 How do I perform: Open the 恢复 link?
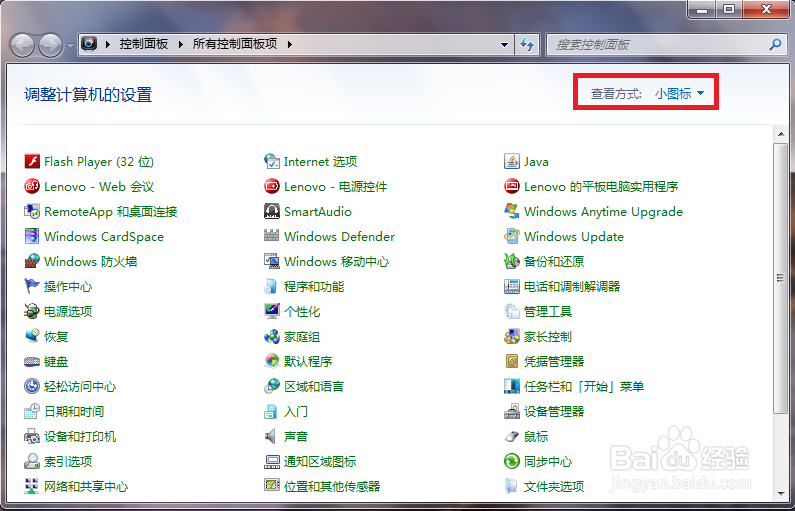point(56,336)
